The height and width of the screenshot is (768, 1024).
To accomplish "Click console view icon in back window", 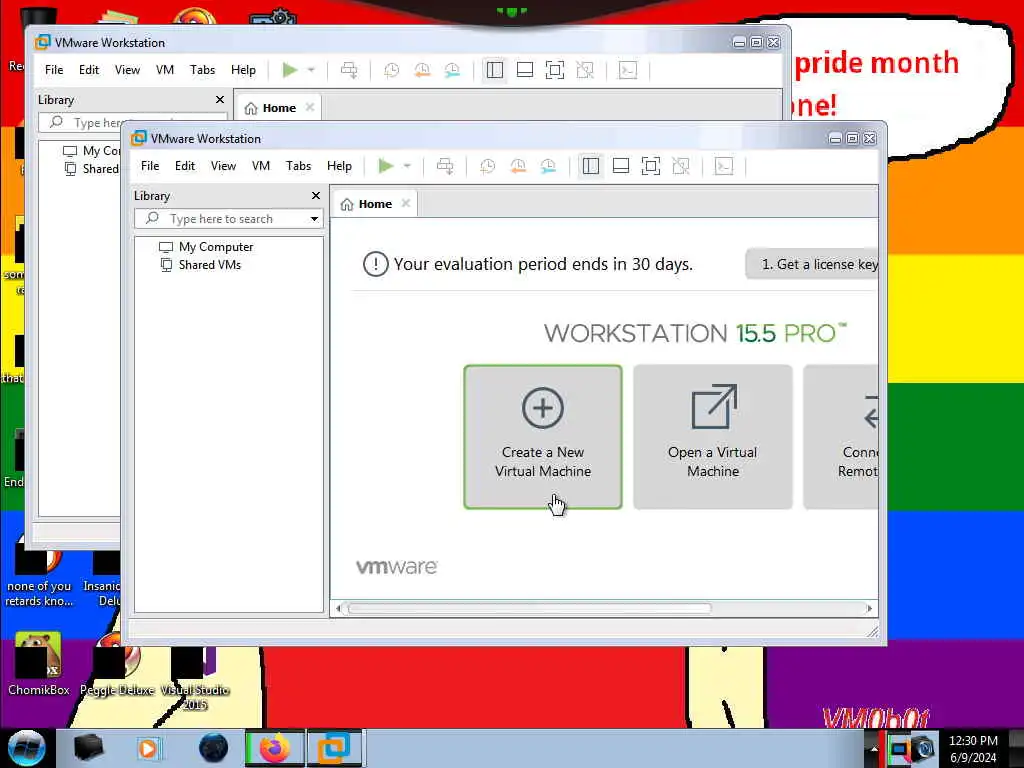I will point(628,70).
